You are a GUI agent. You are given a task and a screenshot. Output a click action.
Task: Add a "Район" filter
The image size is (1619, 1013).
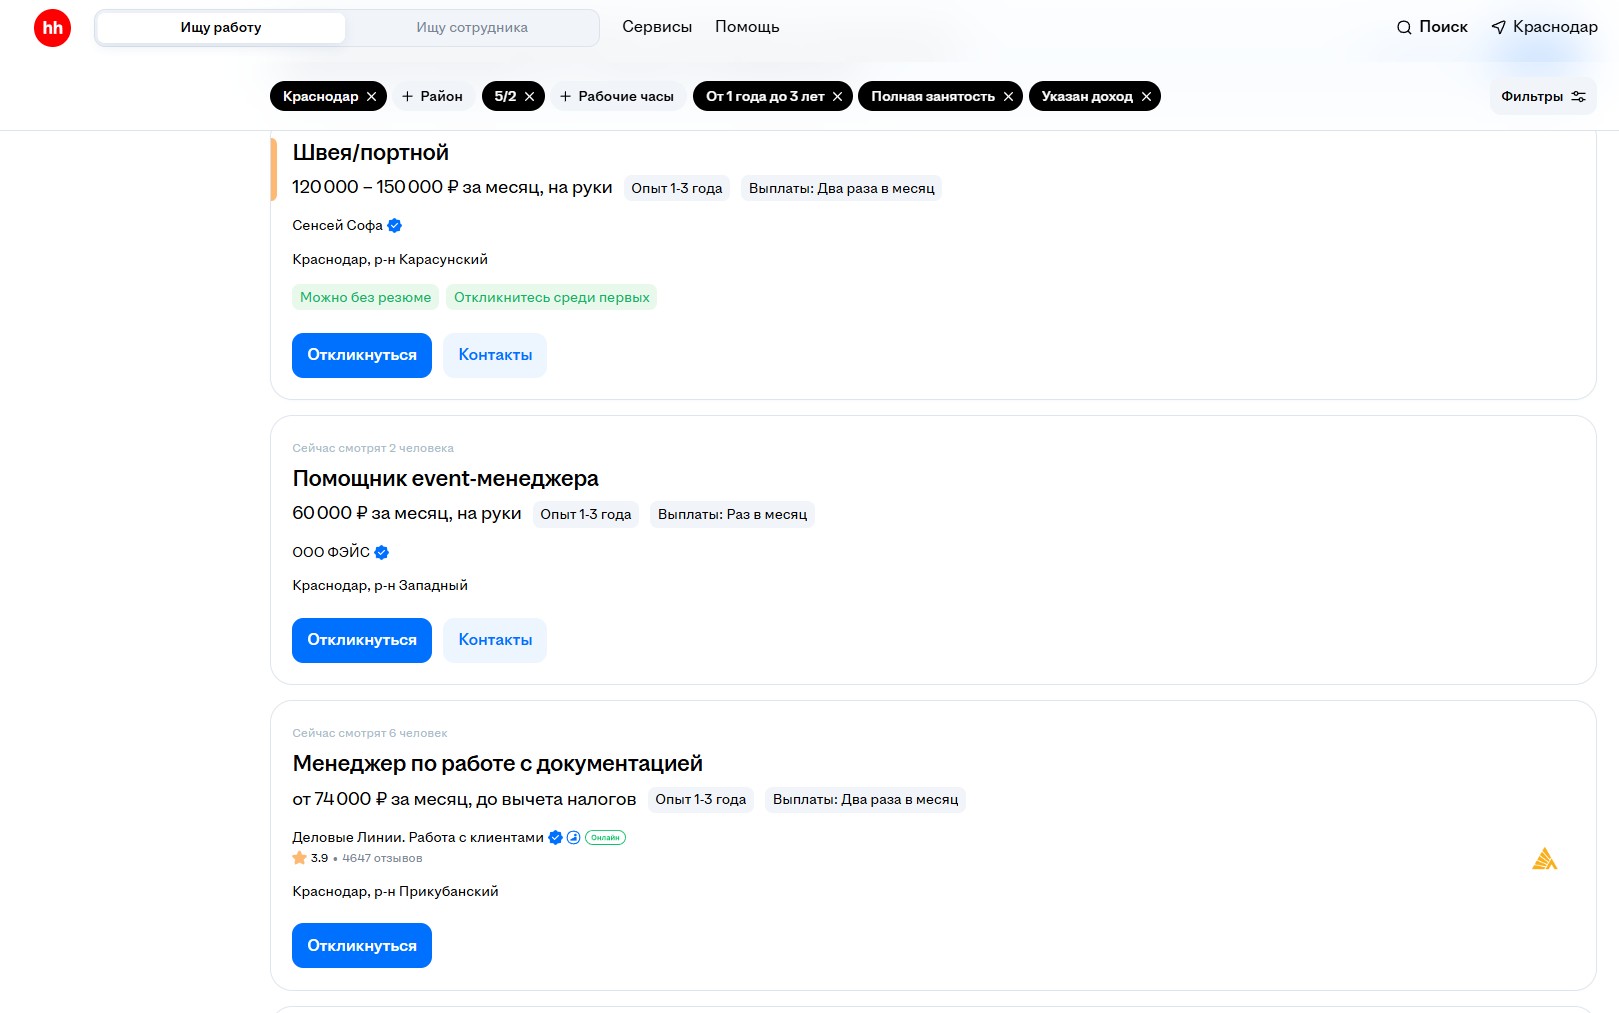(432, 96)
